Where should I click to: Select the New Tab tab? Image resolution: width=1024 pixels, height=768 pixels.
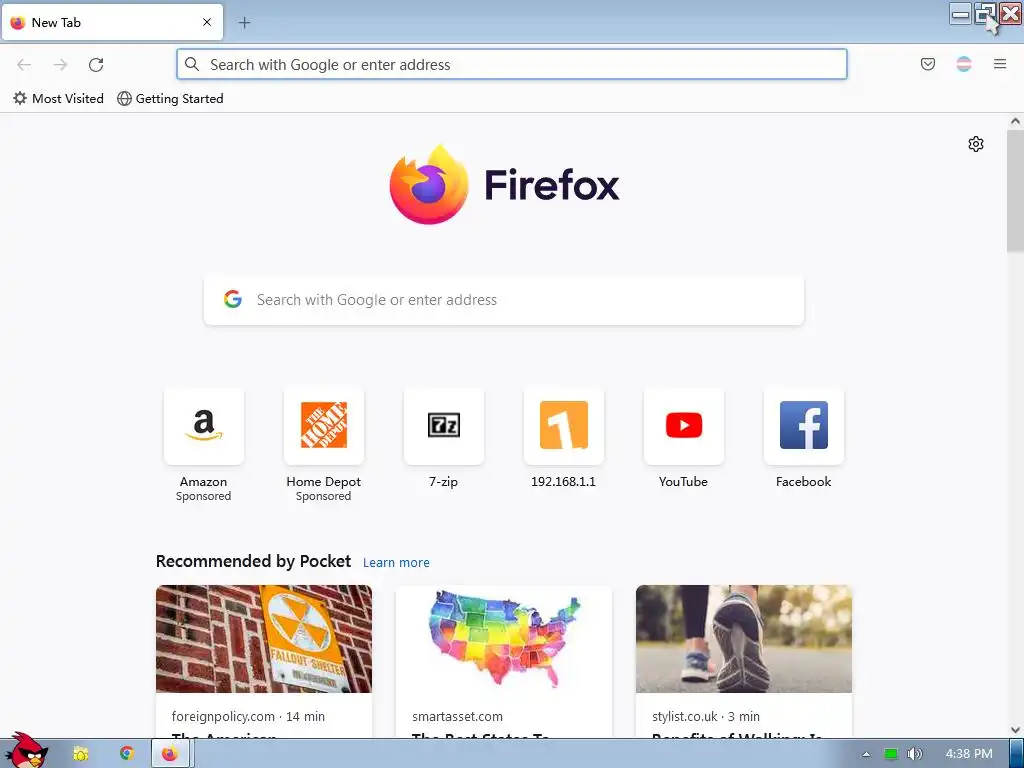click(112, 22)
